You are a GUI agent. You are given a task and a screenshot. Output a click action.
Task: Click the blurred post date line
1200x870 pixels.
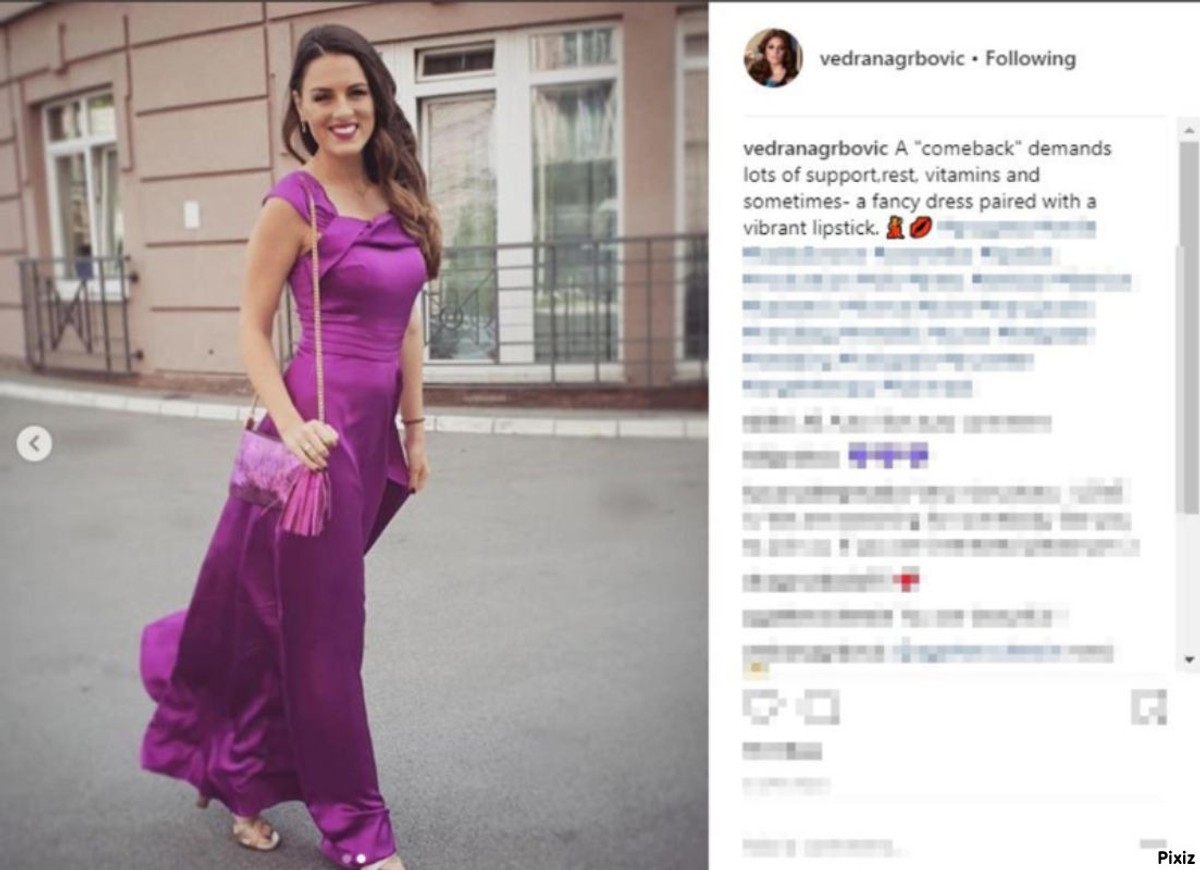click(x=786, y=785)
